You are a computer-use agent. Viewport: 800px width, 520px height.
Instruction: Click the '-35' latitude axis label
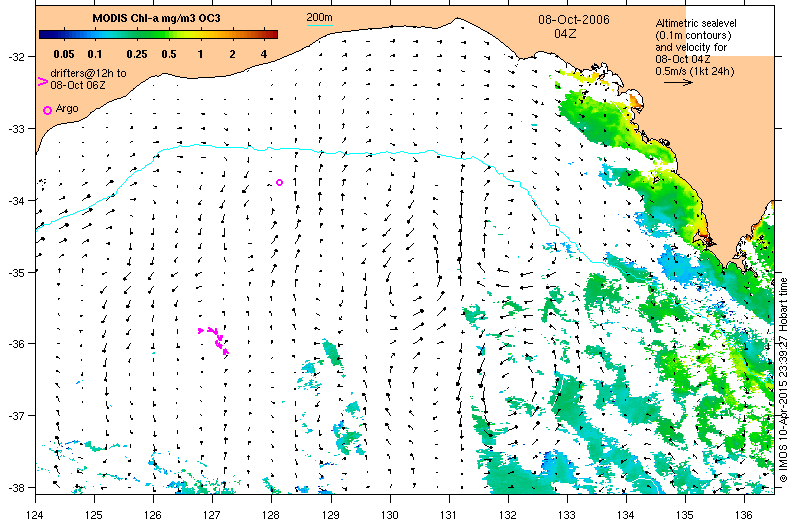coord(15,272)
